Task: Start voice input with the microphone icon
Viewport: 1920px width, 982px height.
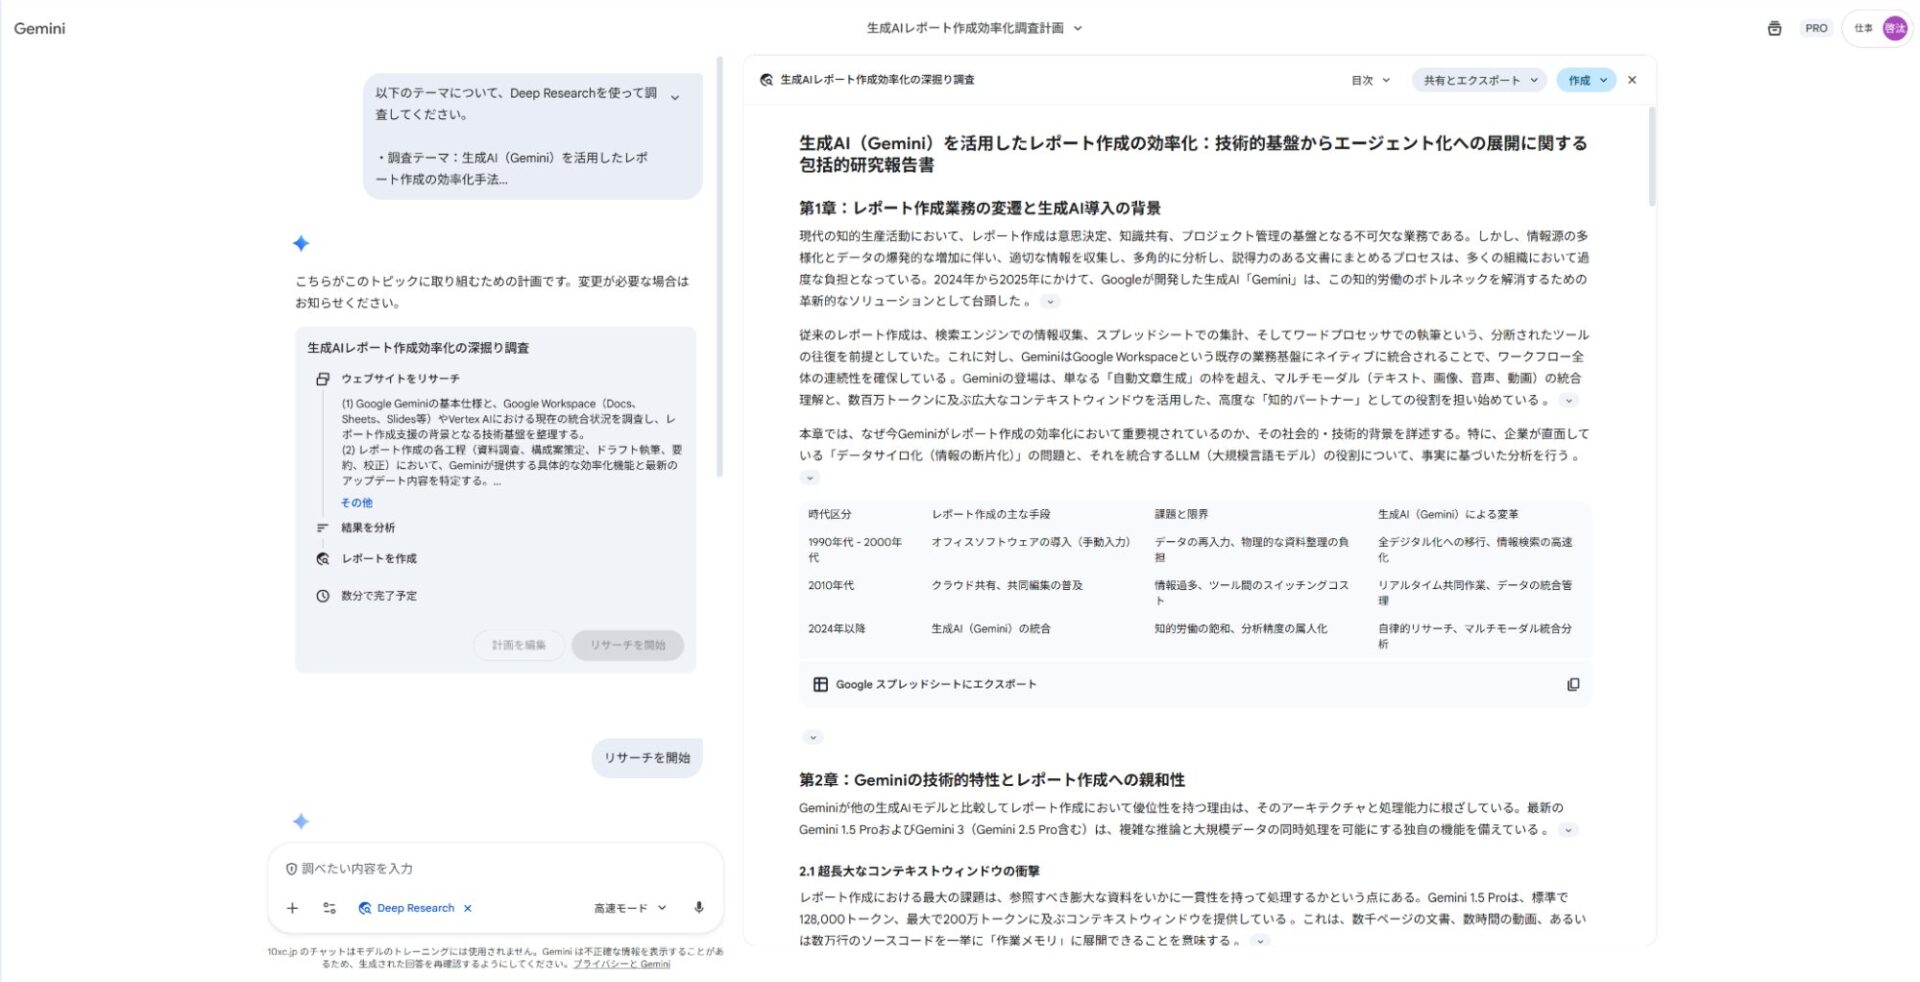Action: coord(698,908)
